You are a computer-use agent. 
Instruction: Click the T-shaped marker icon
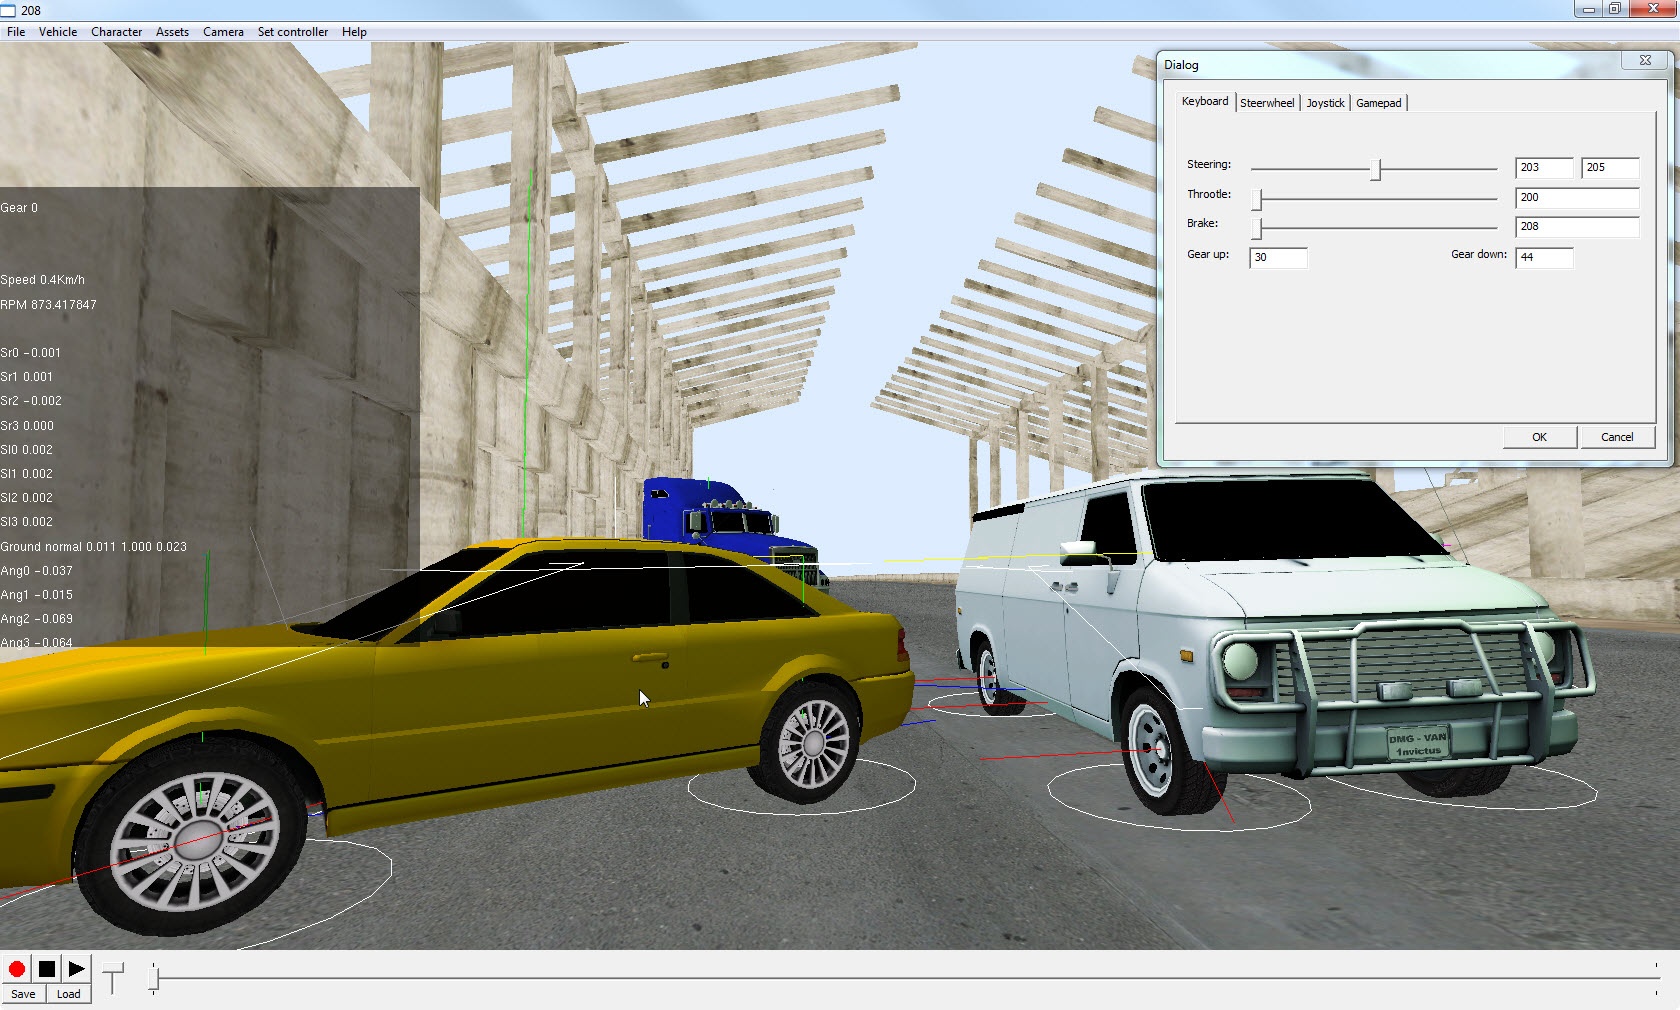(113, 977)
